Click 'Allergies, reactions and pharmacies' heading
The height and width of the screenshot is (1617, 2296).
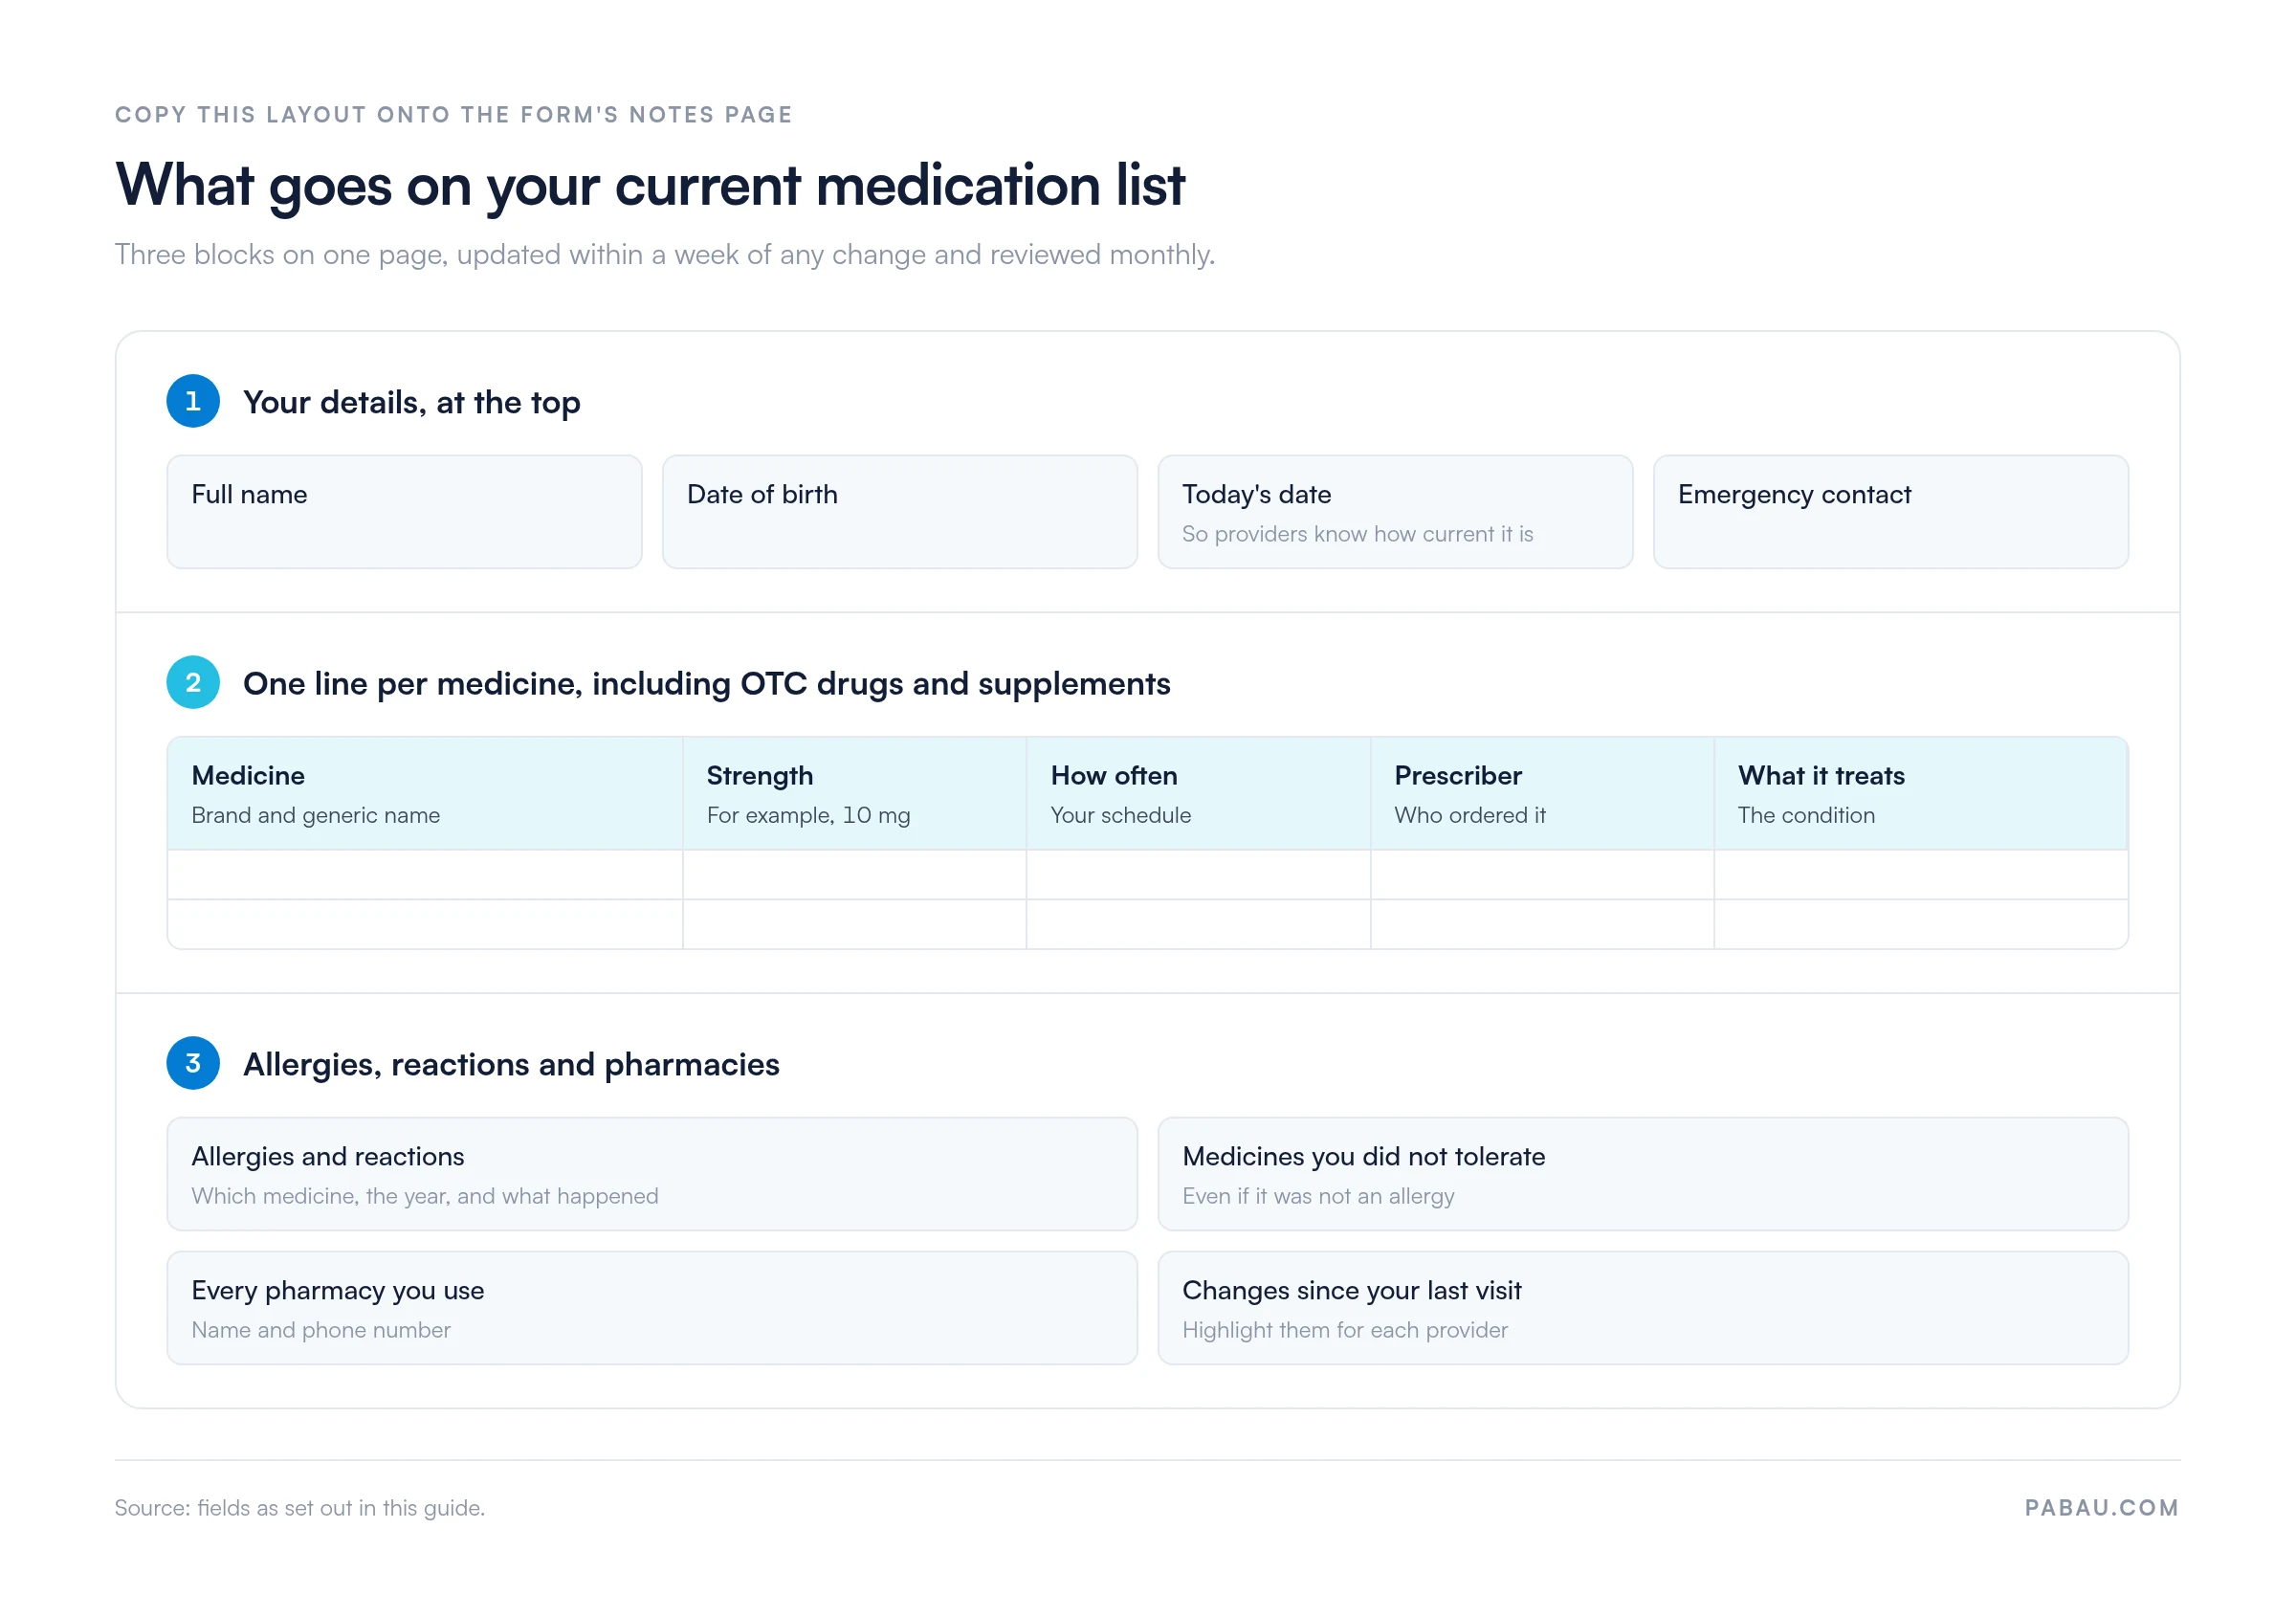coord(511,1064)
